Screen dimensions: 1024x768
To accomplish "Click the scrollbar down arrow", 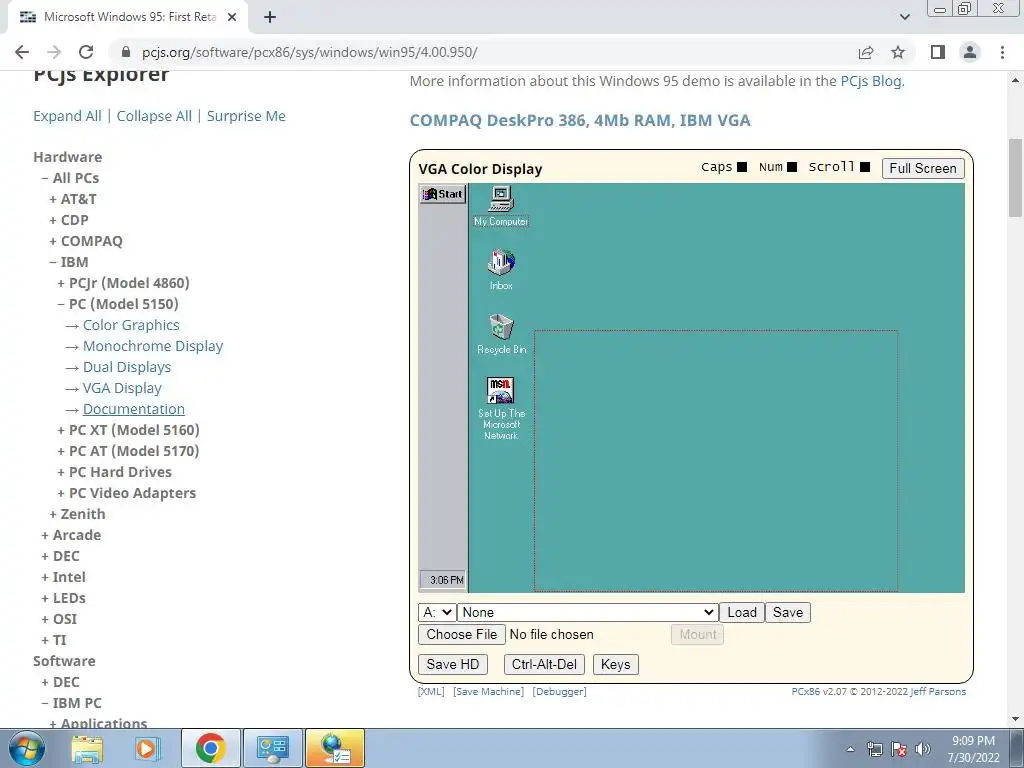I will (x=1015, y=720).
